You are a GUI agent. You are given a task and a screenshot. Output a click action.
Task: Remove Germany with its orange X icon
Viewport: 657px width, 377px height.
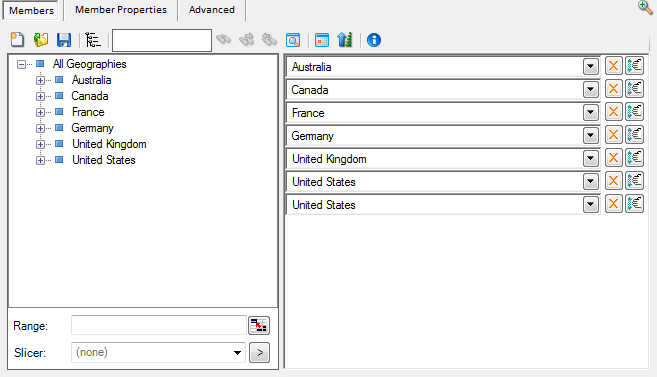[613, 135]
